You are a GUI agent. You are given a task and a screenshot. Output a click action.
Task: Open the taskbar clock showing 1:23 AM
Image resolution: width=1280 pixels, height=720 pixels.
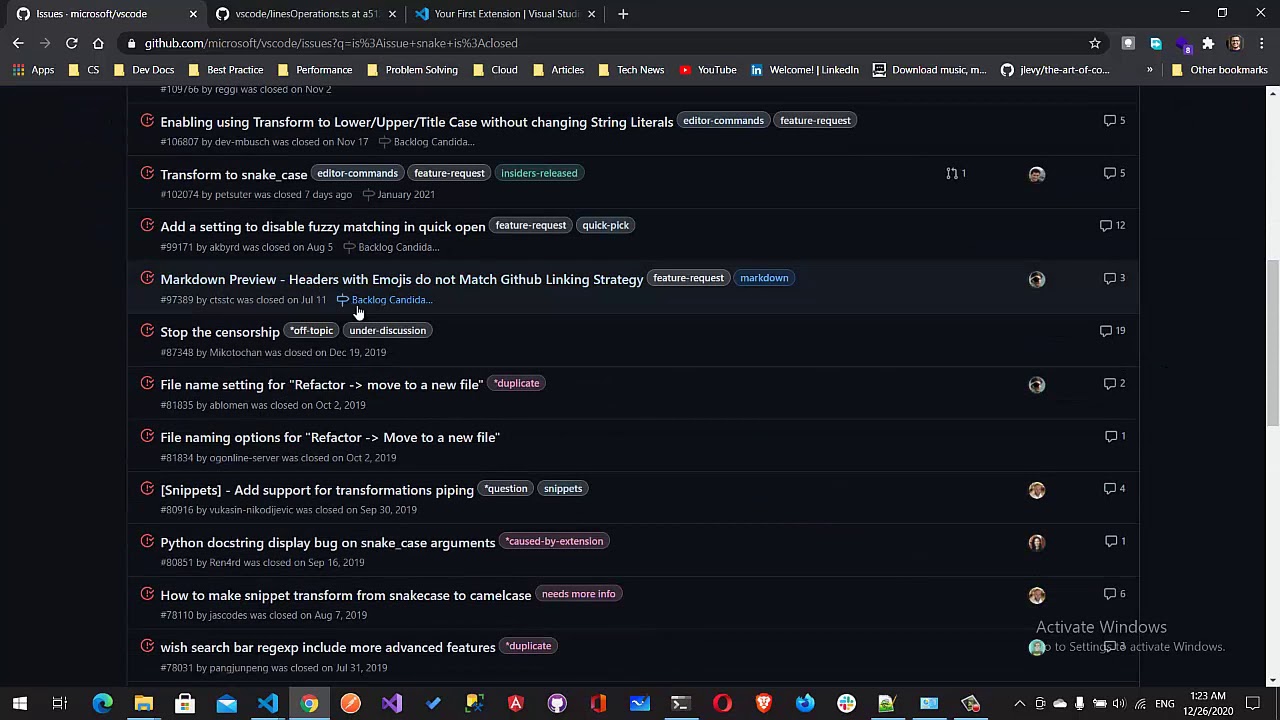pos(1209,704)
